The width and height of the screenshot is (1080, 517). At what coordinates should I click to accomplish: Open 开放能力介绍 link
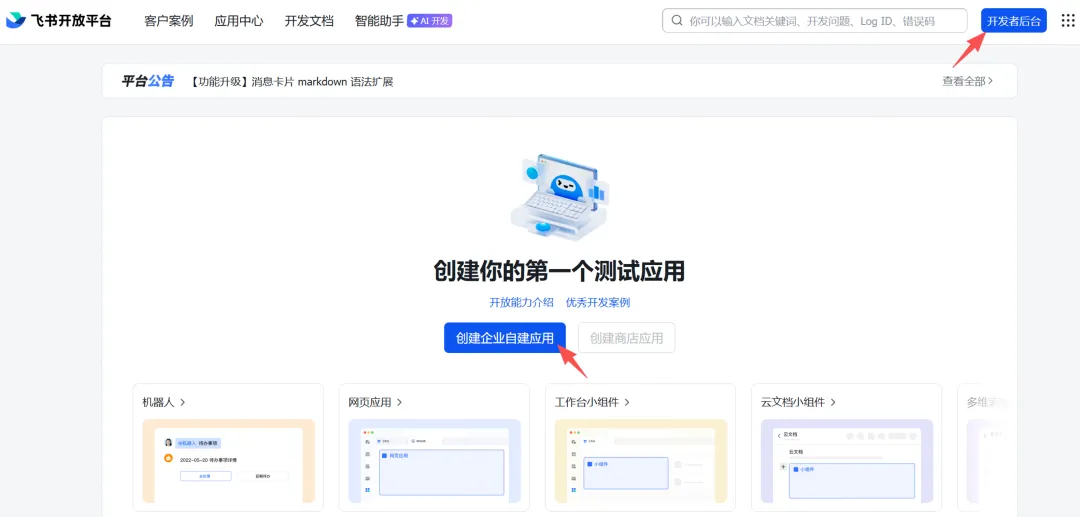[x=521, y=302]
